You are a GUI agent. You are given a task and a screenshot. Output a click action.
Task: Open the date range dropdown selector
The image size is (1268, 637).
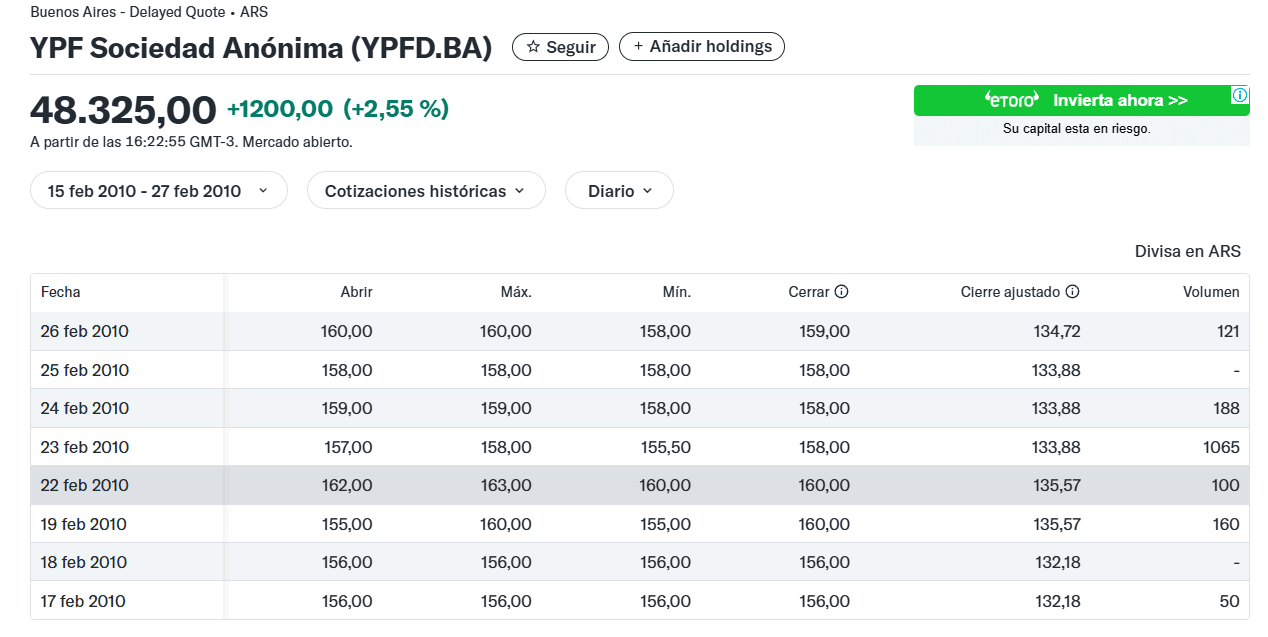(x=159, y=191)
